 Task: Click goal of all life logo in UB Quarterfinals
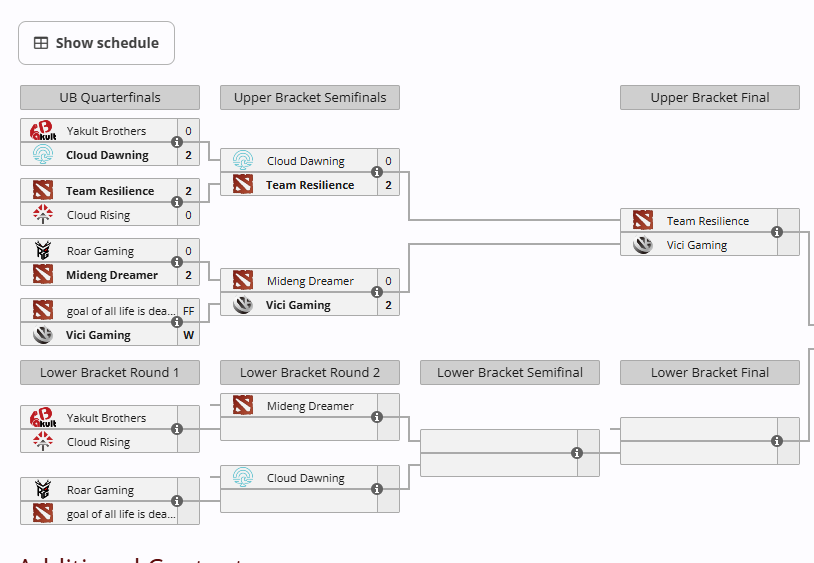coord(43,310)
